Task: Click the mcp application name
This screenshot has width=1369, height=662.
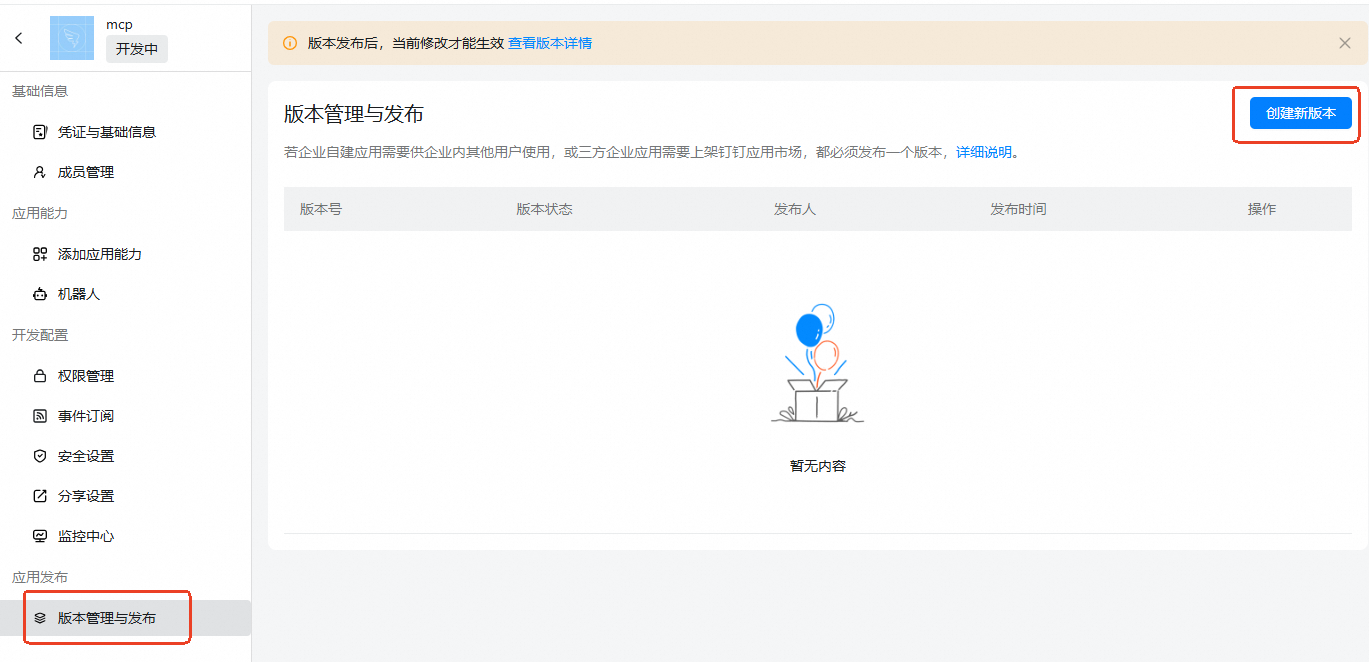Action: [119, 24]
